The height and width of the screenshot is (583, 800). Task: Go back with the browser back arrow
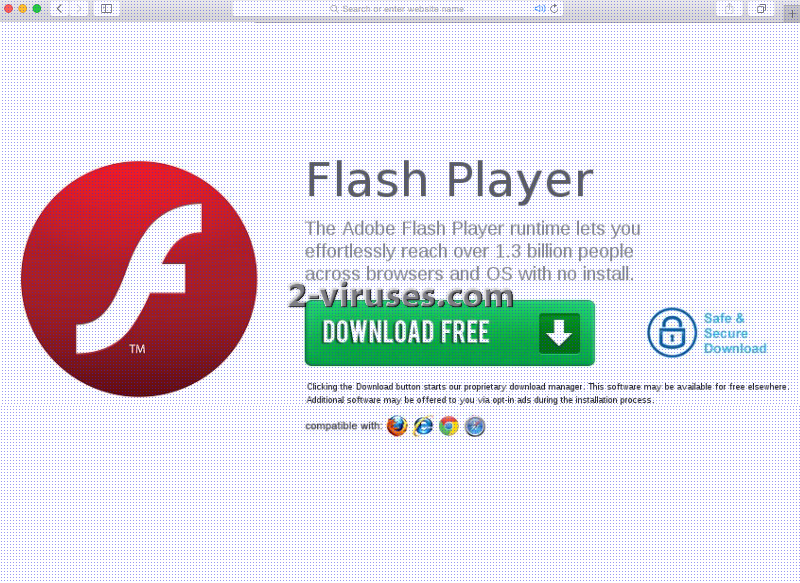point(59,9)
